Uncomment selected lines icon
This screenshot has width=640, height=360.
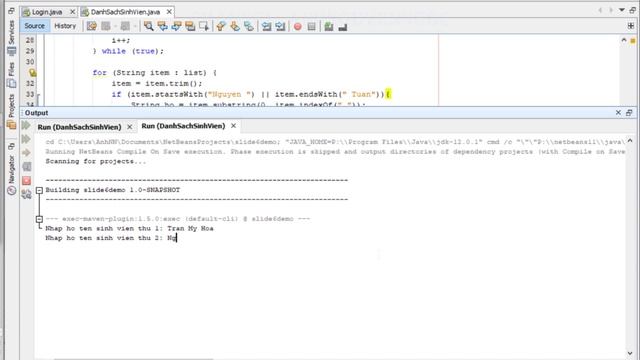tap(342, 27)
